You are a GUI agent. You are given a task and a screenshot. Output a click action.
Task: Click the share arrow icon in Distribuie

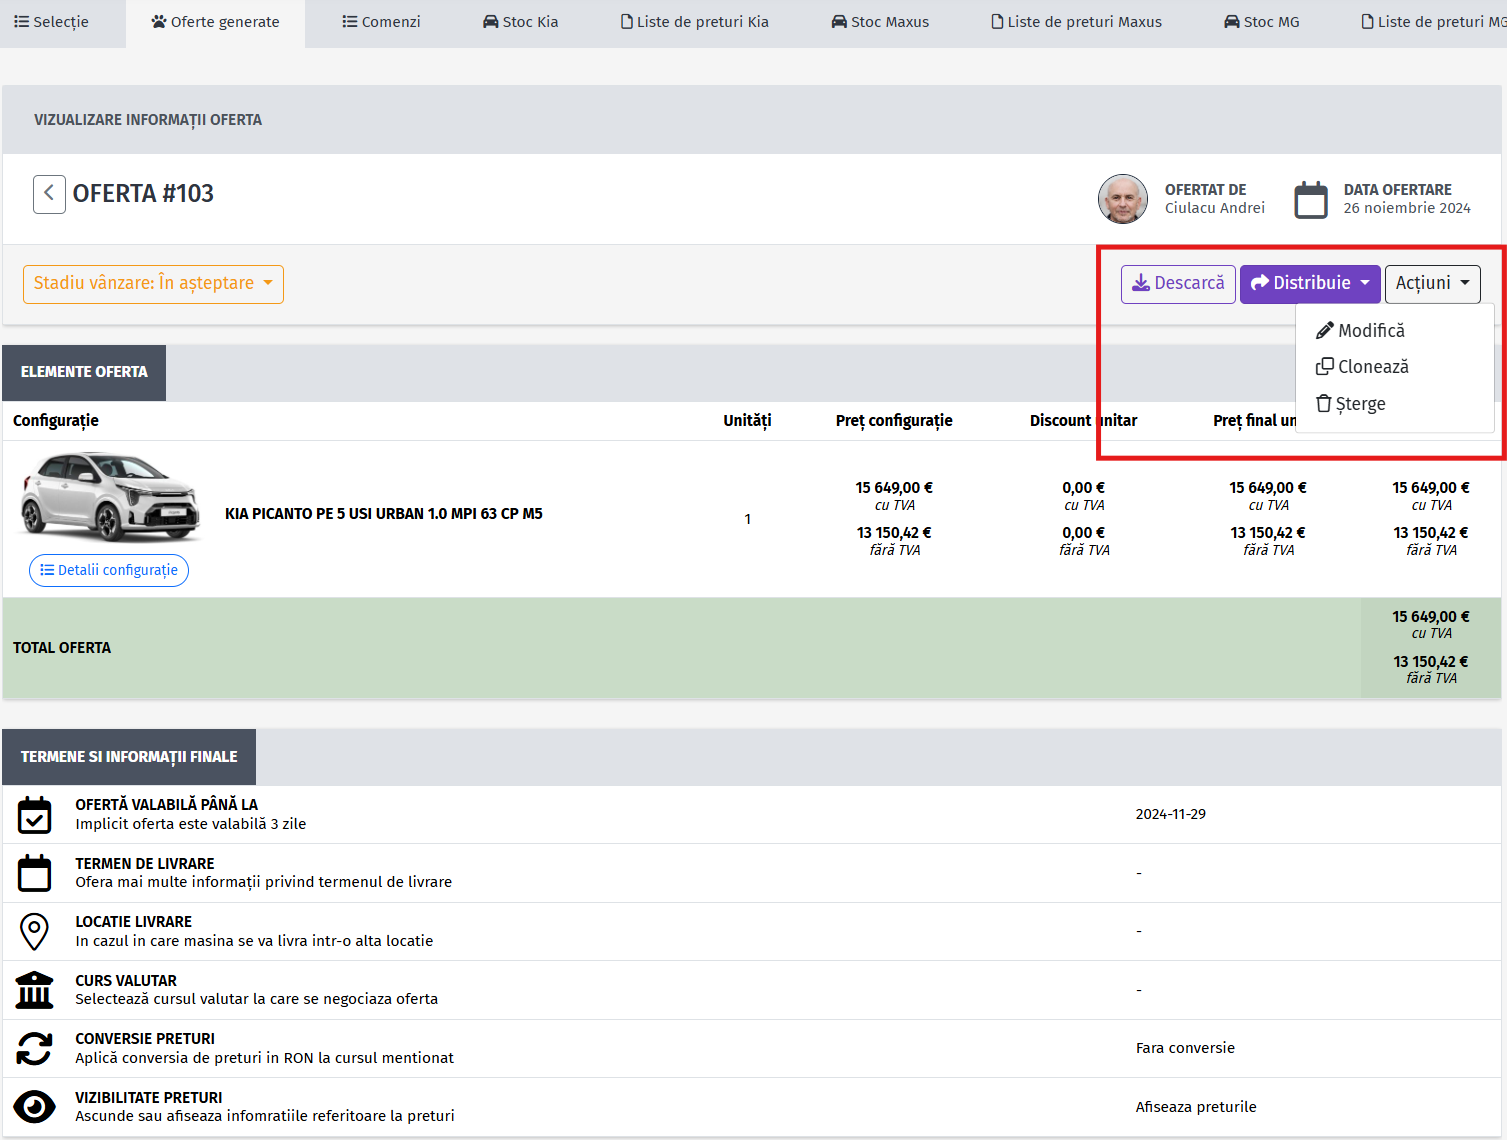tap(1260, 283)
